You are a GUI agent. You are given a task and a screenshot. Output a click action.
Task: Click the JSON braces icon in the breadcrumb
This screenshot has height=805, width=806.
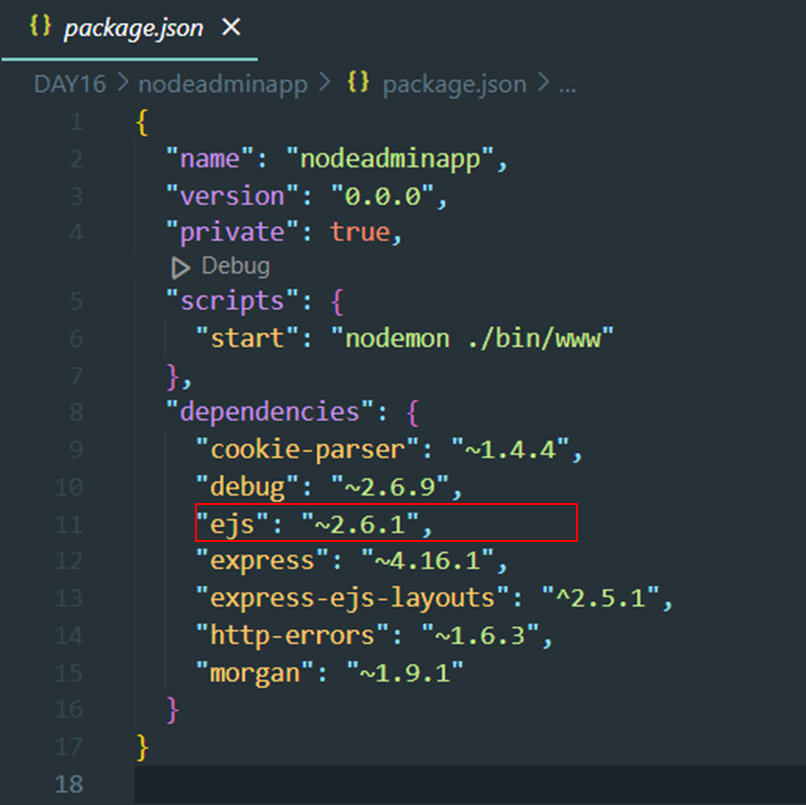pos(358,82)
